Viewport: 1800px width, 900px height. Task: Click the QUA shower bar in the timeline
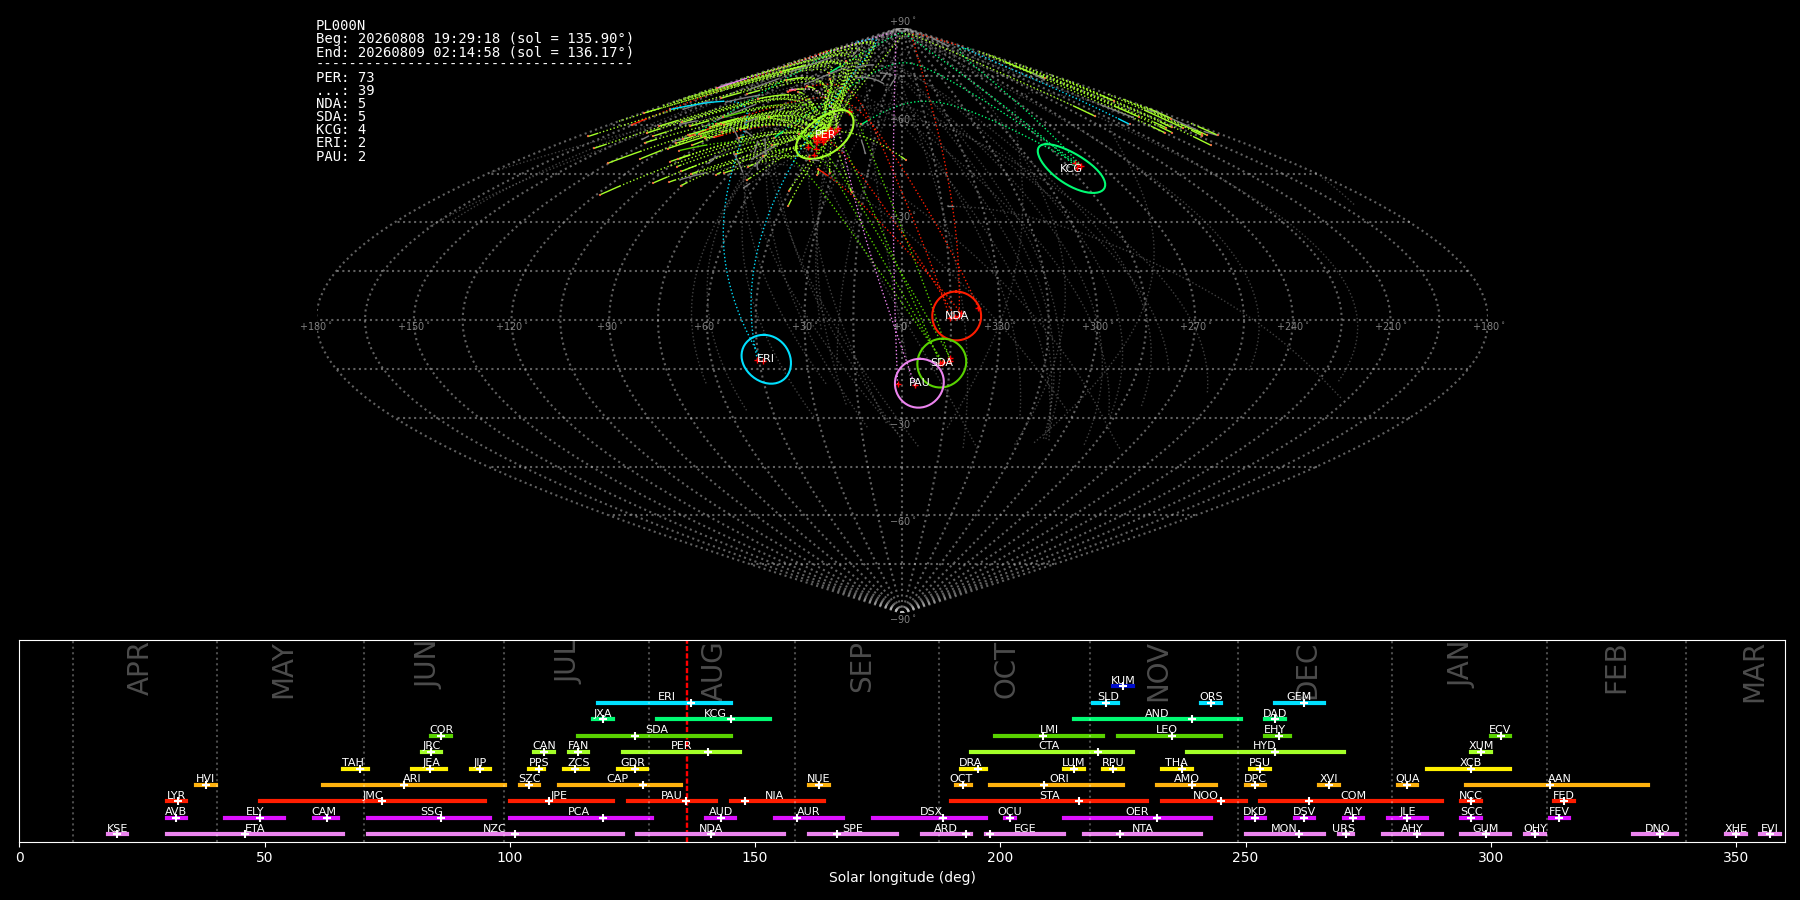[x=1407, y=785]
